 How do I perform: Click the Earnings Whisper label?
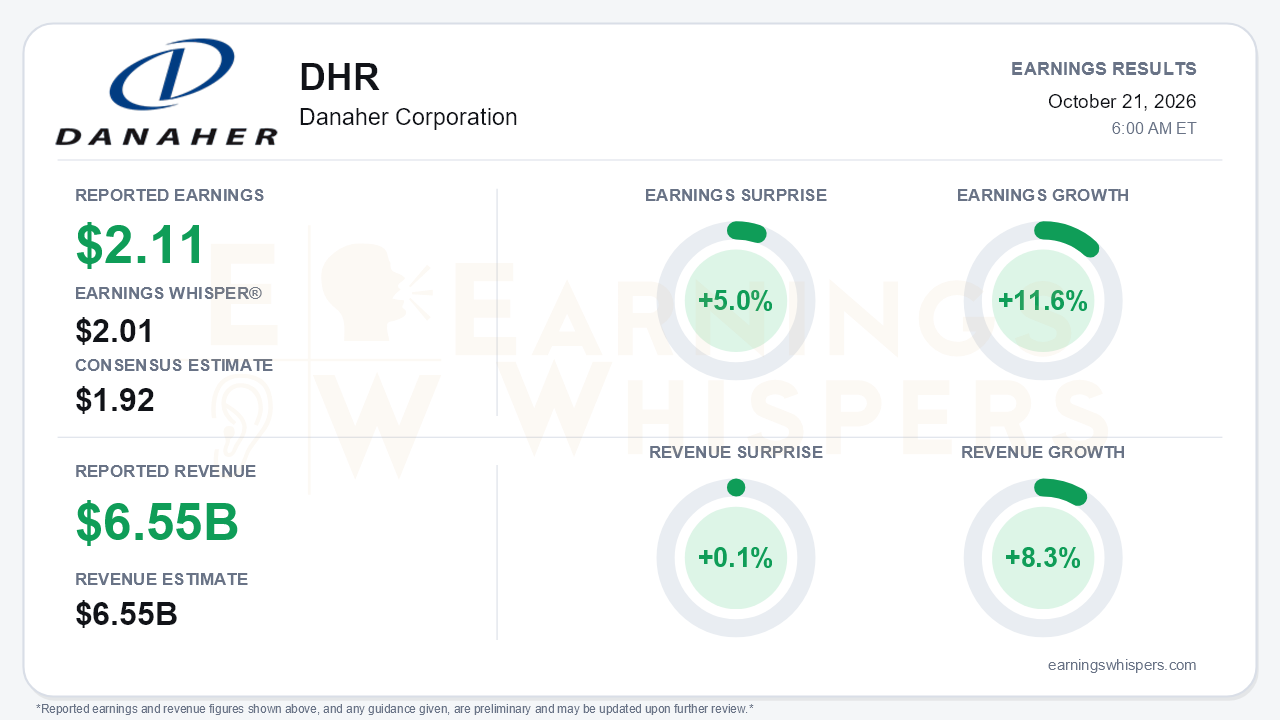(x=169, y=293)
